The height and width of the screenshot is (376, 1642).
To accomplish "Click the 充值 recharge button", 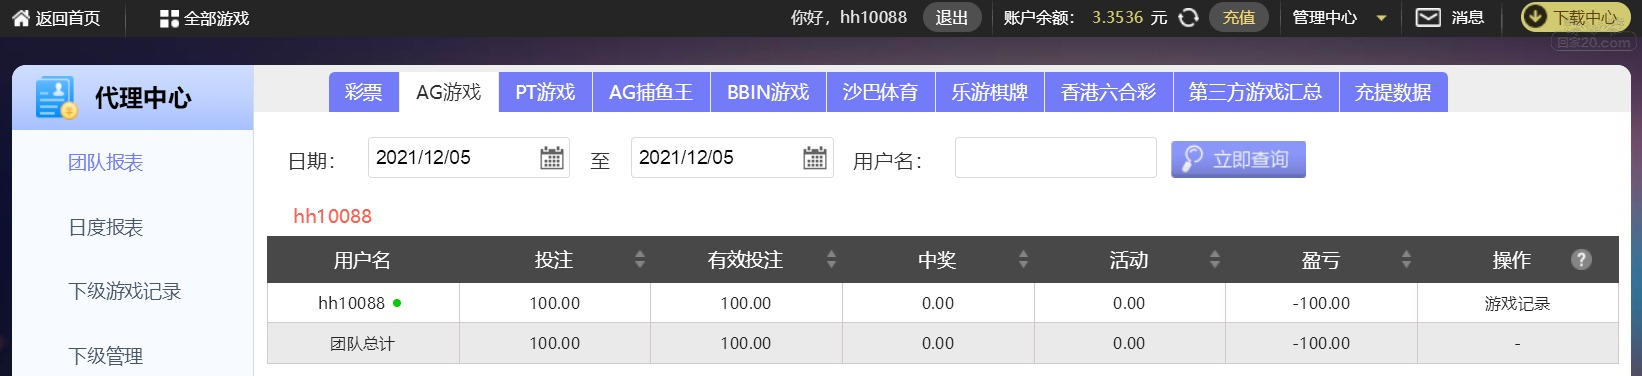I will (x=1239, y=17).
